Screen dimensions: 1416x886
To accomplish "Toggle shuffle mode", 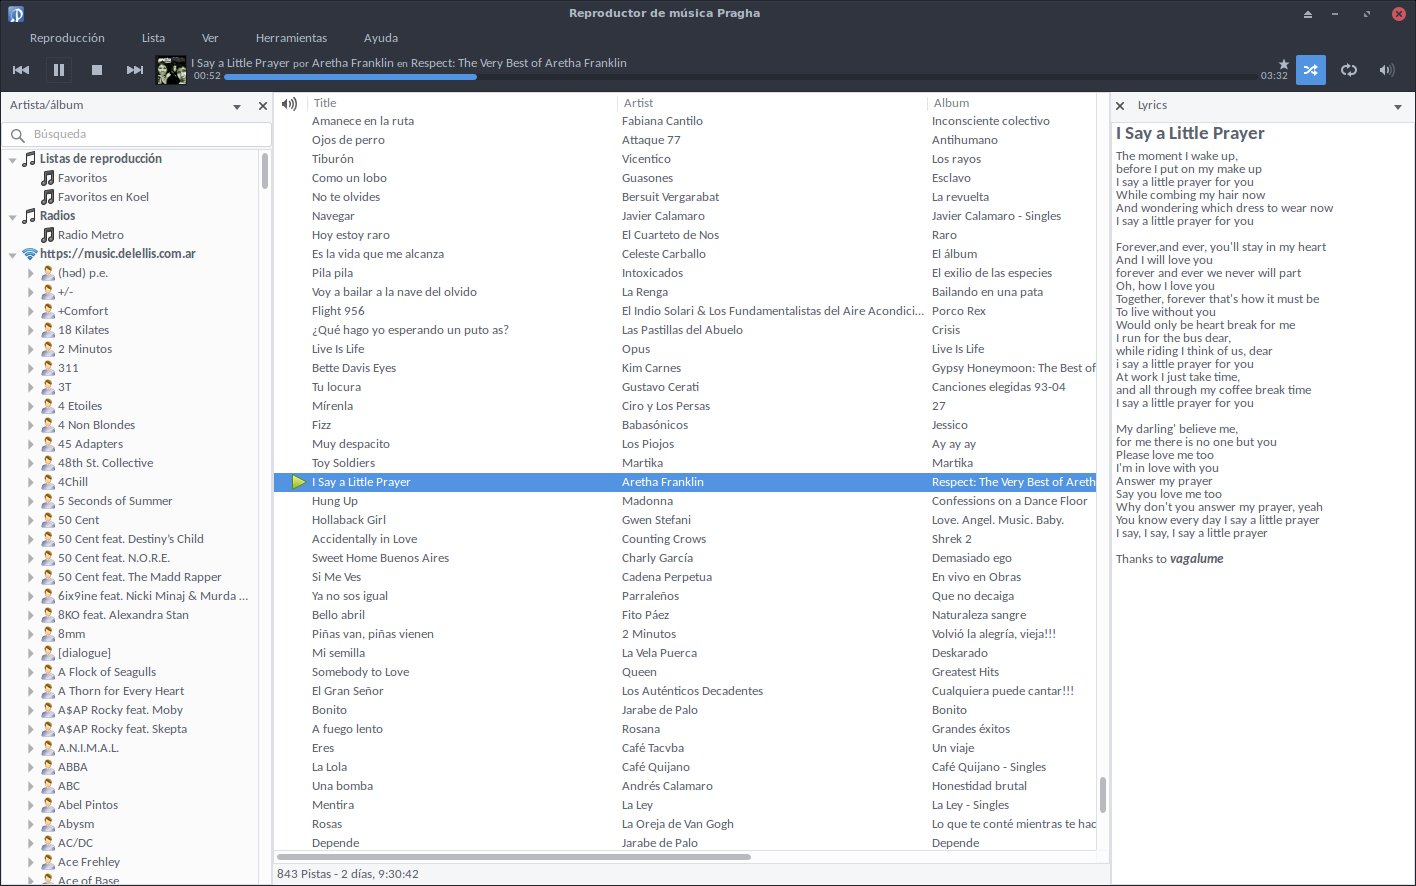I will pyautogui.click(x=1311, y=70).
